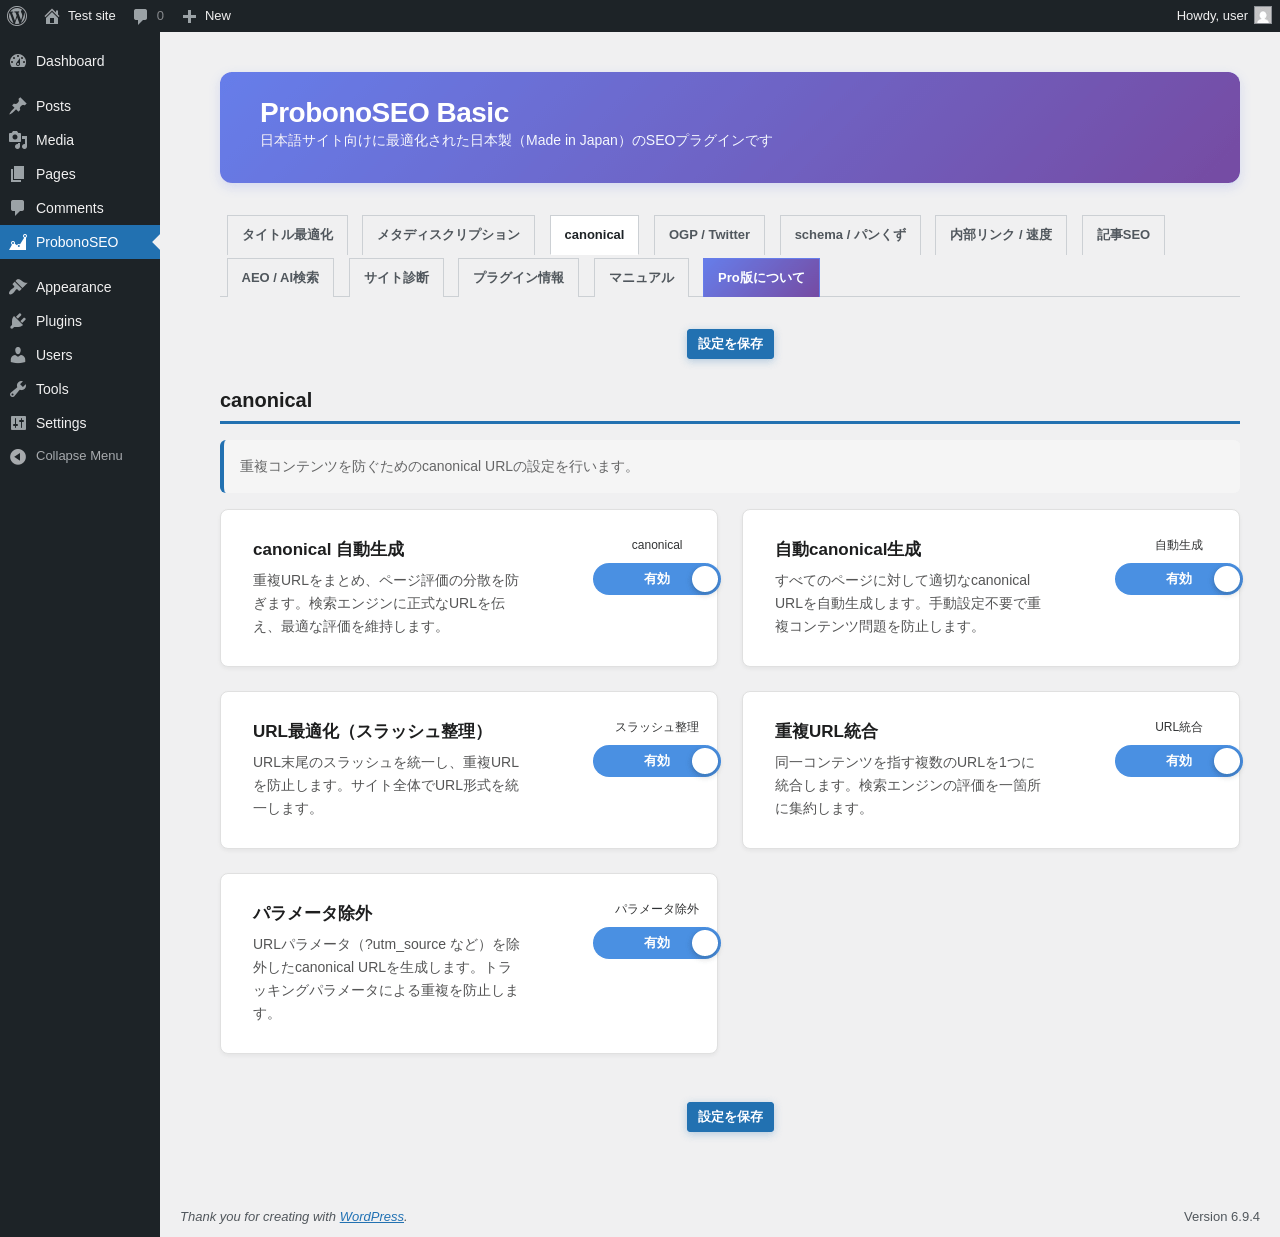Click the Settings sliders icon

(x=18, y=423)
